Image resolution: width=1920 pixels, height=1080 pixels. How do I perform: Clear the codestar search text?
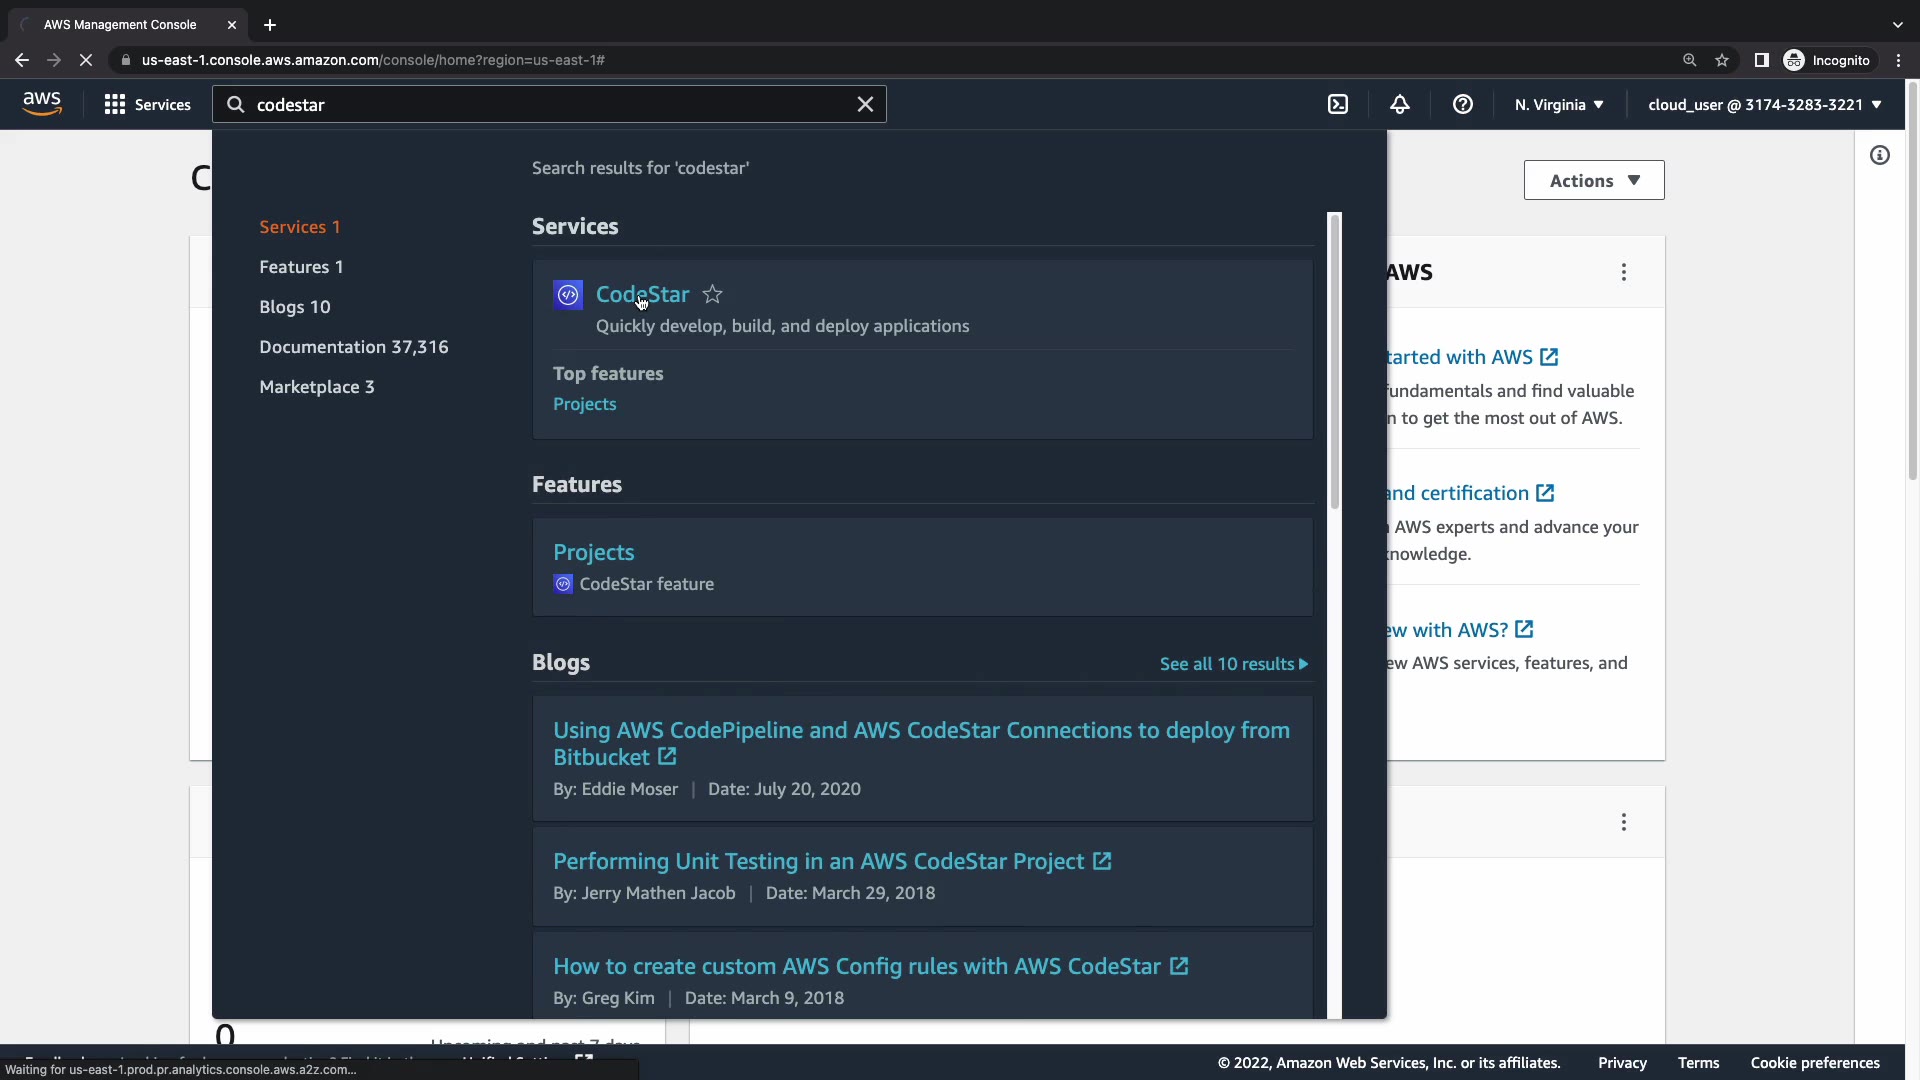(865, 104)
